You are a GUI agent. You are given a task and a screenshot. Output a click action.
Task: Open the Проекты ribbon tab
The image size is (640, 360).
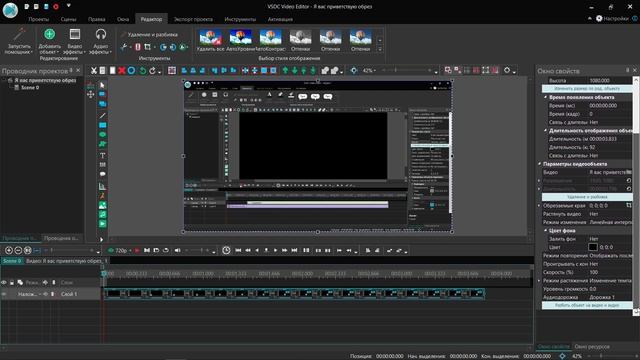point(39,19)
